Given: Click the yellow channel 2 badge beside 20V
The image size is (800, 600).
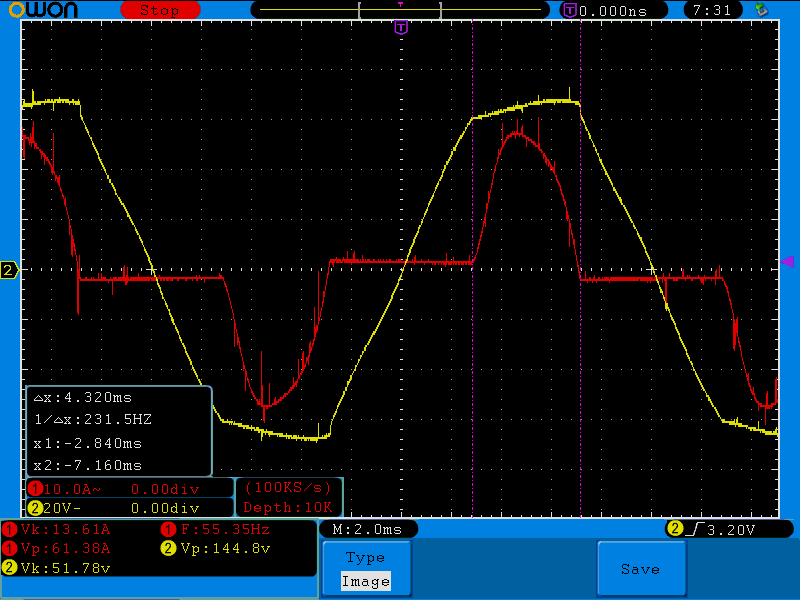Looking at the screenshot, I should pyautogui.click(x=35, y=508).
